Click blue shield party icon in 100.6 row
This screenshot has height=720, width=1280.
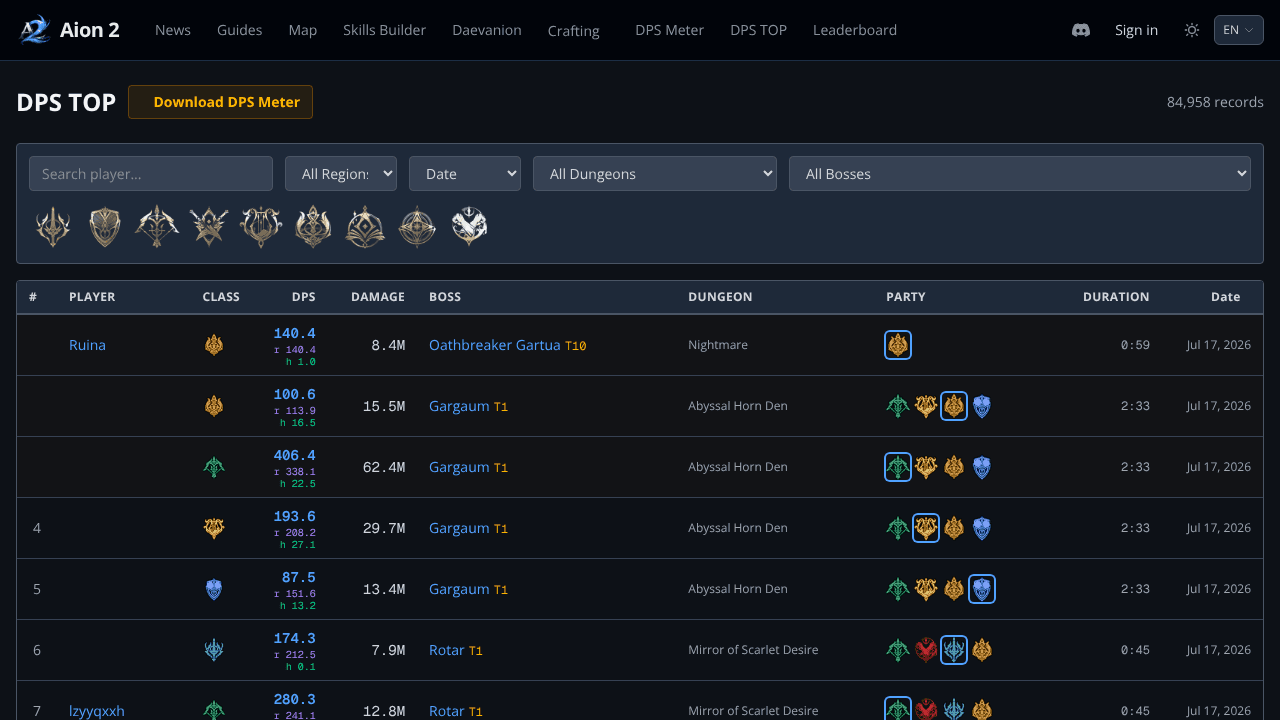(x=982, y=406)
